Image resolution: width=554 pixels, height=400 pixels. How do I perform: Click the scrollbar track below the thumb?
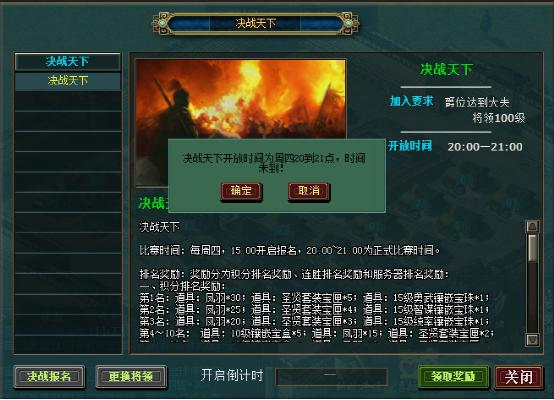click(x=532, y=298)
